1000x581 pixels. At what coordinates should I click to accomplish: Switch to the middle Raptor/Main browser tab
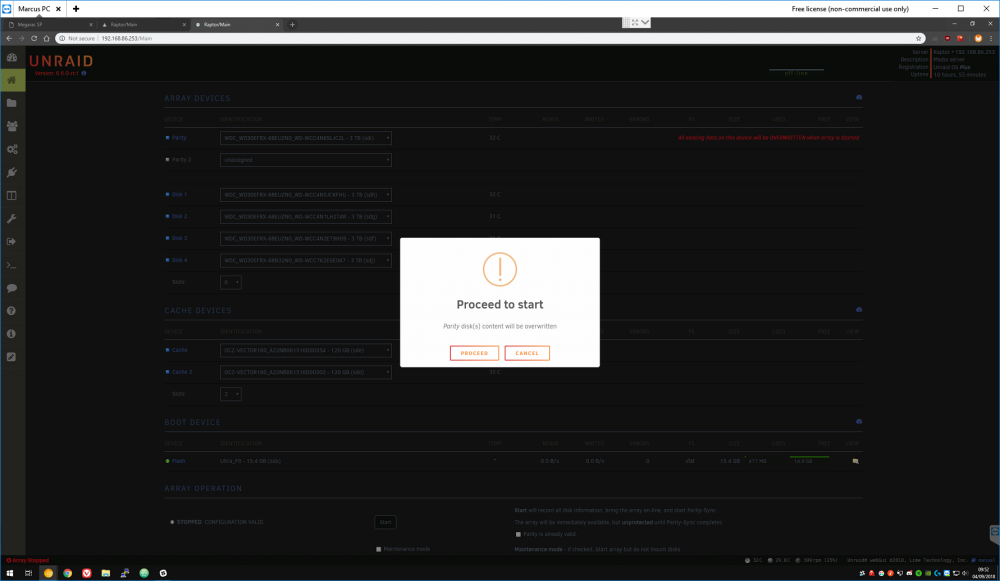click(x=143, y=24)
